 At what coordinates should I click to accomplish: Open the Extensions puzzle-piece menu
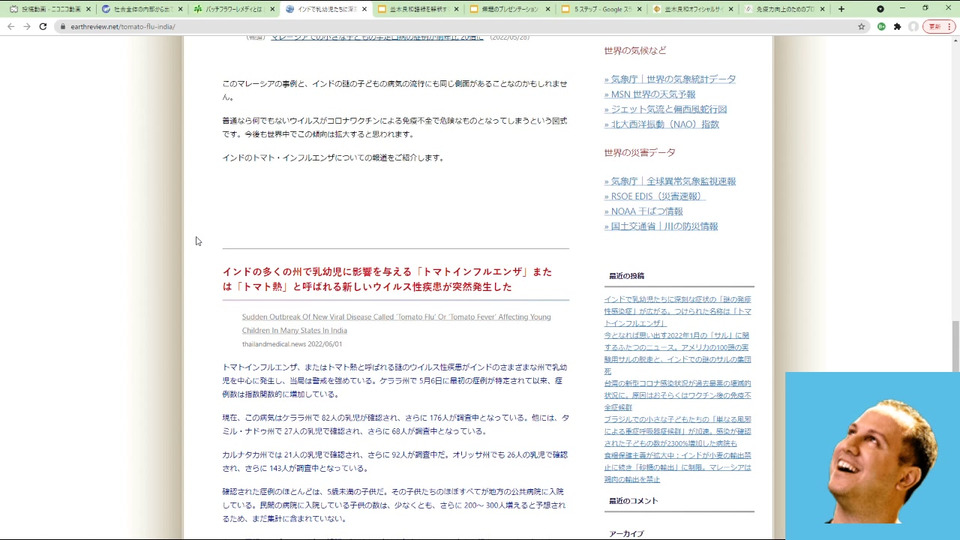click(x=897, y=26)
